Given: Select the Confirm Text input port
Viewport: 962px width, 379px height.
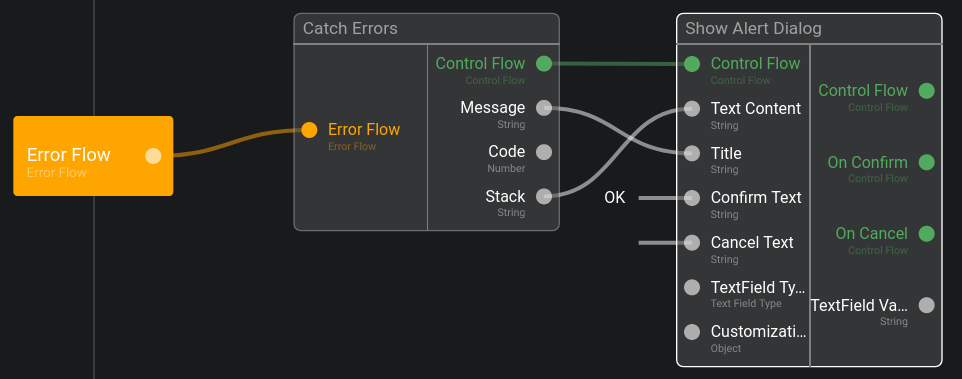Looking at the screenshot, I should click(x=692, y=197).
